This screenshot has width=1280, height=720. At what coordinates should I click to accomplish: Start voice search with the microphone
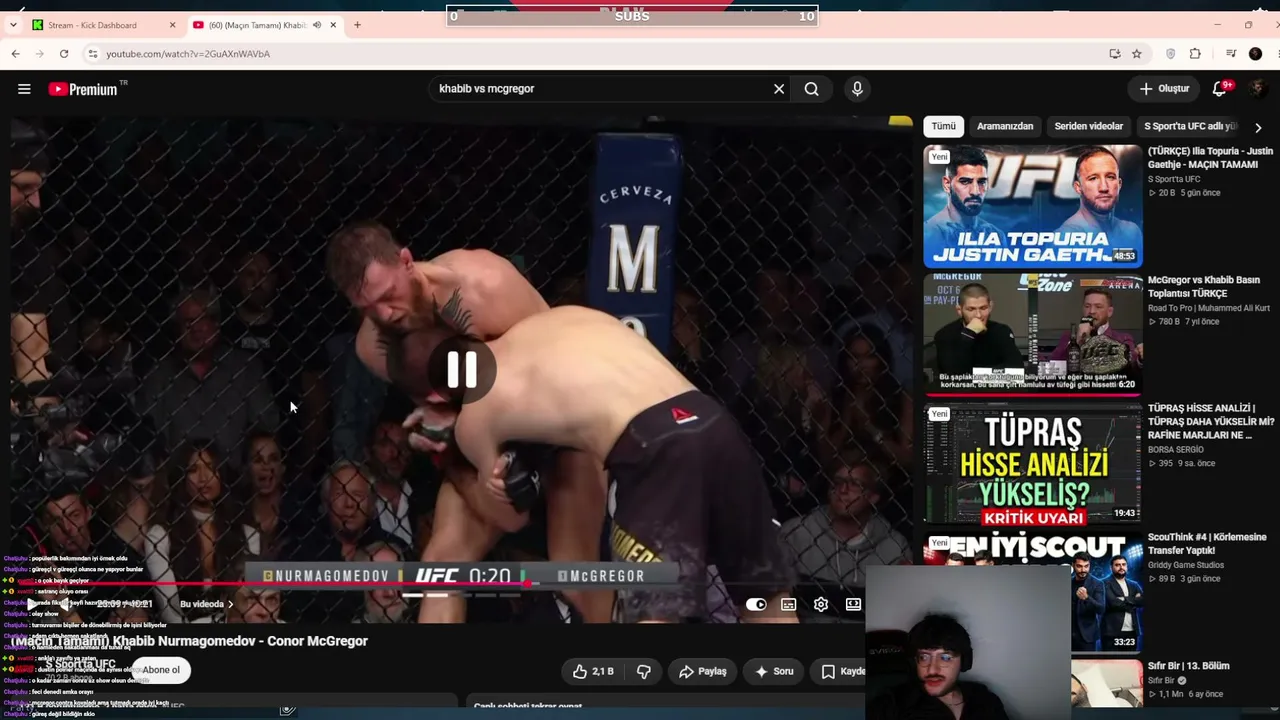(857, 89)
